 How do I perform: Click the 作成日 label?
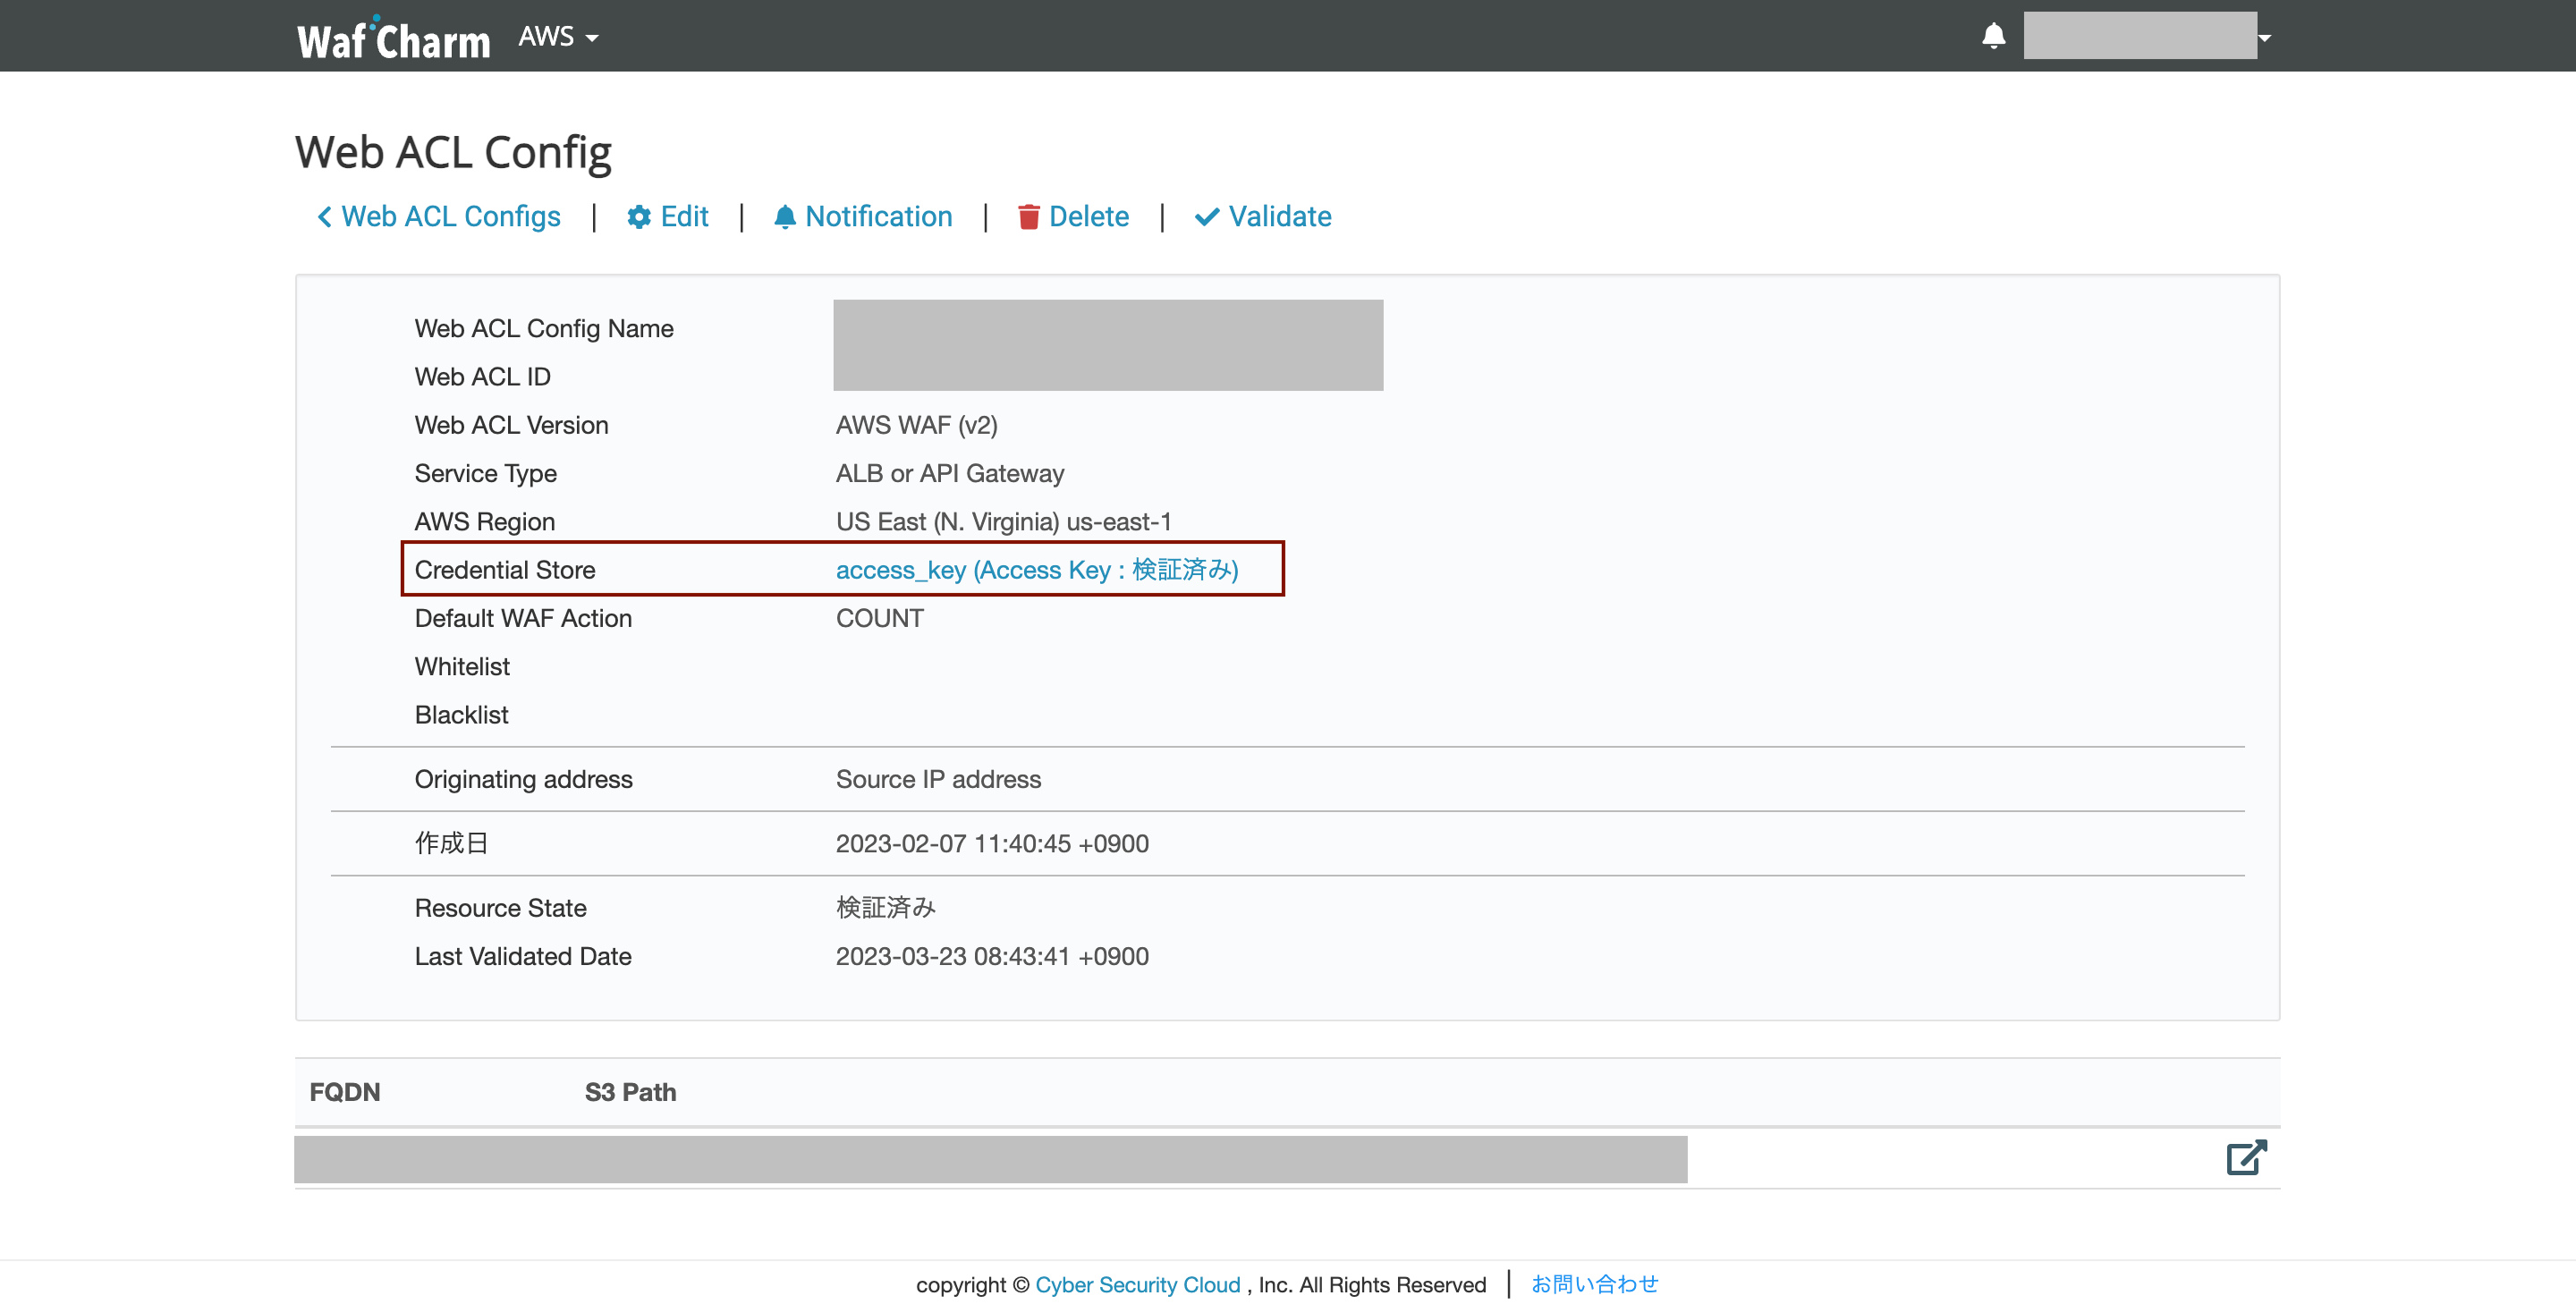451,844
